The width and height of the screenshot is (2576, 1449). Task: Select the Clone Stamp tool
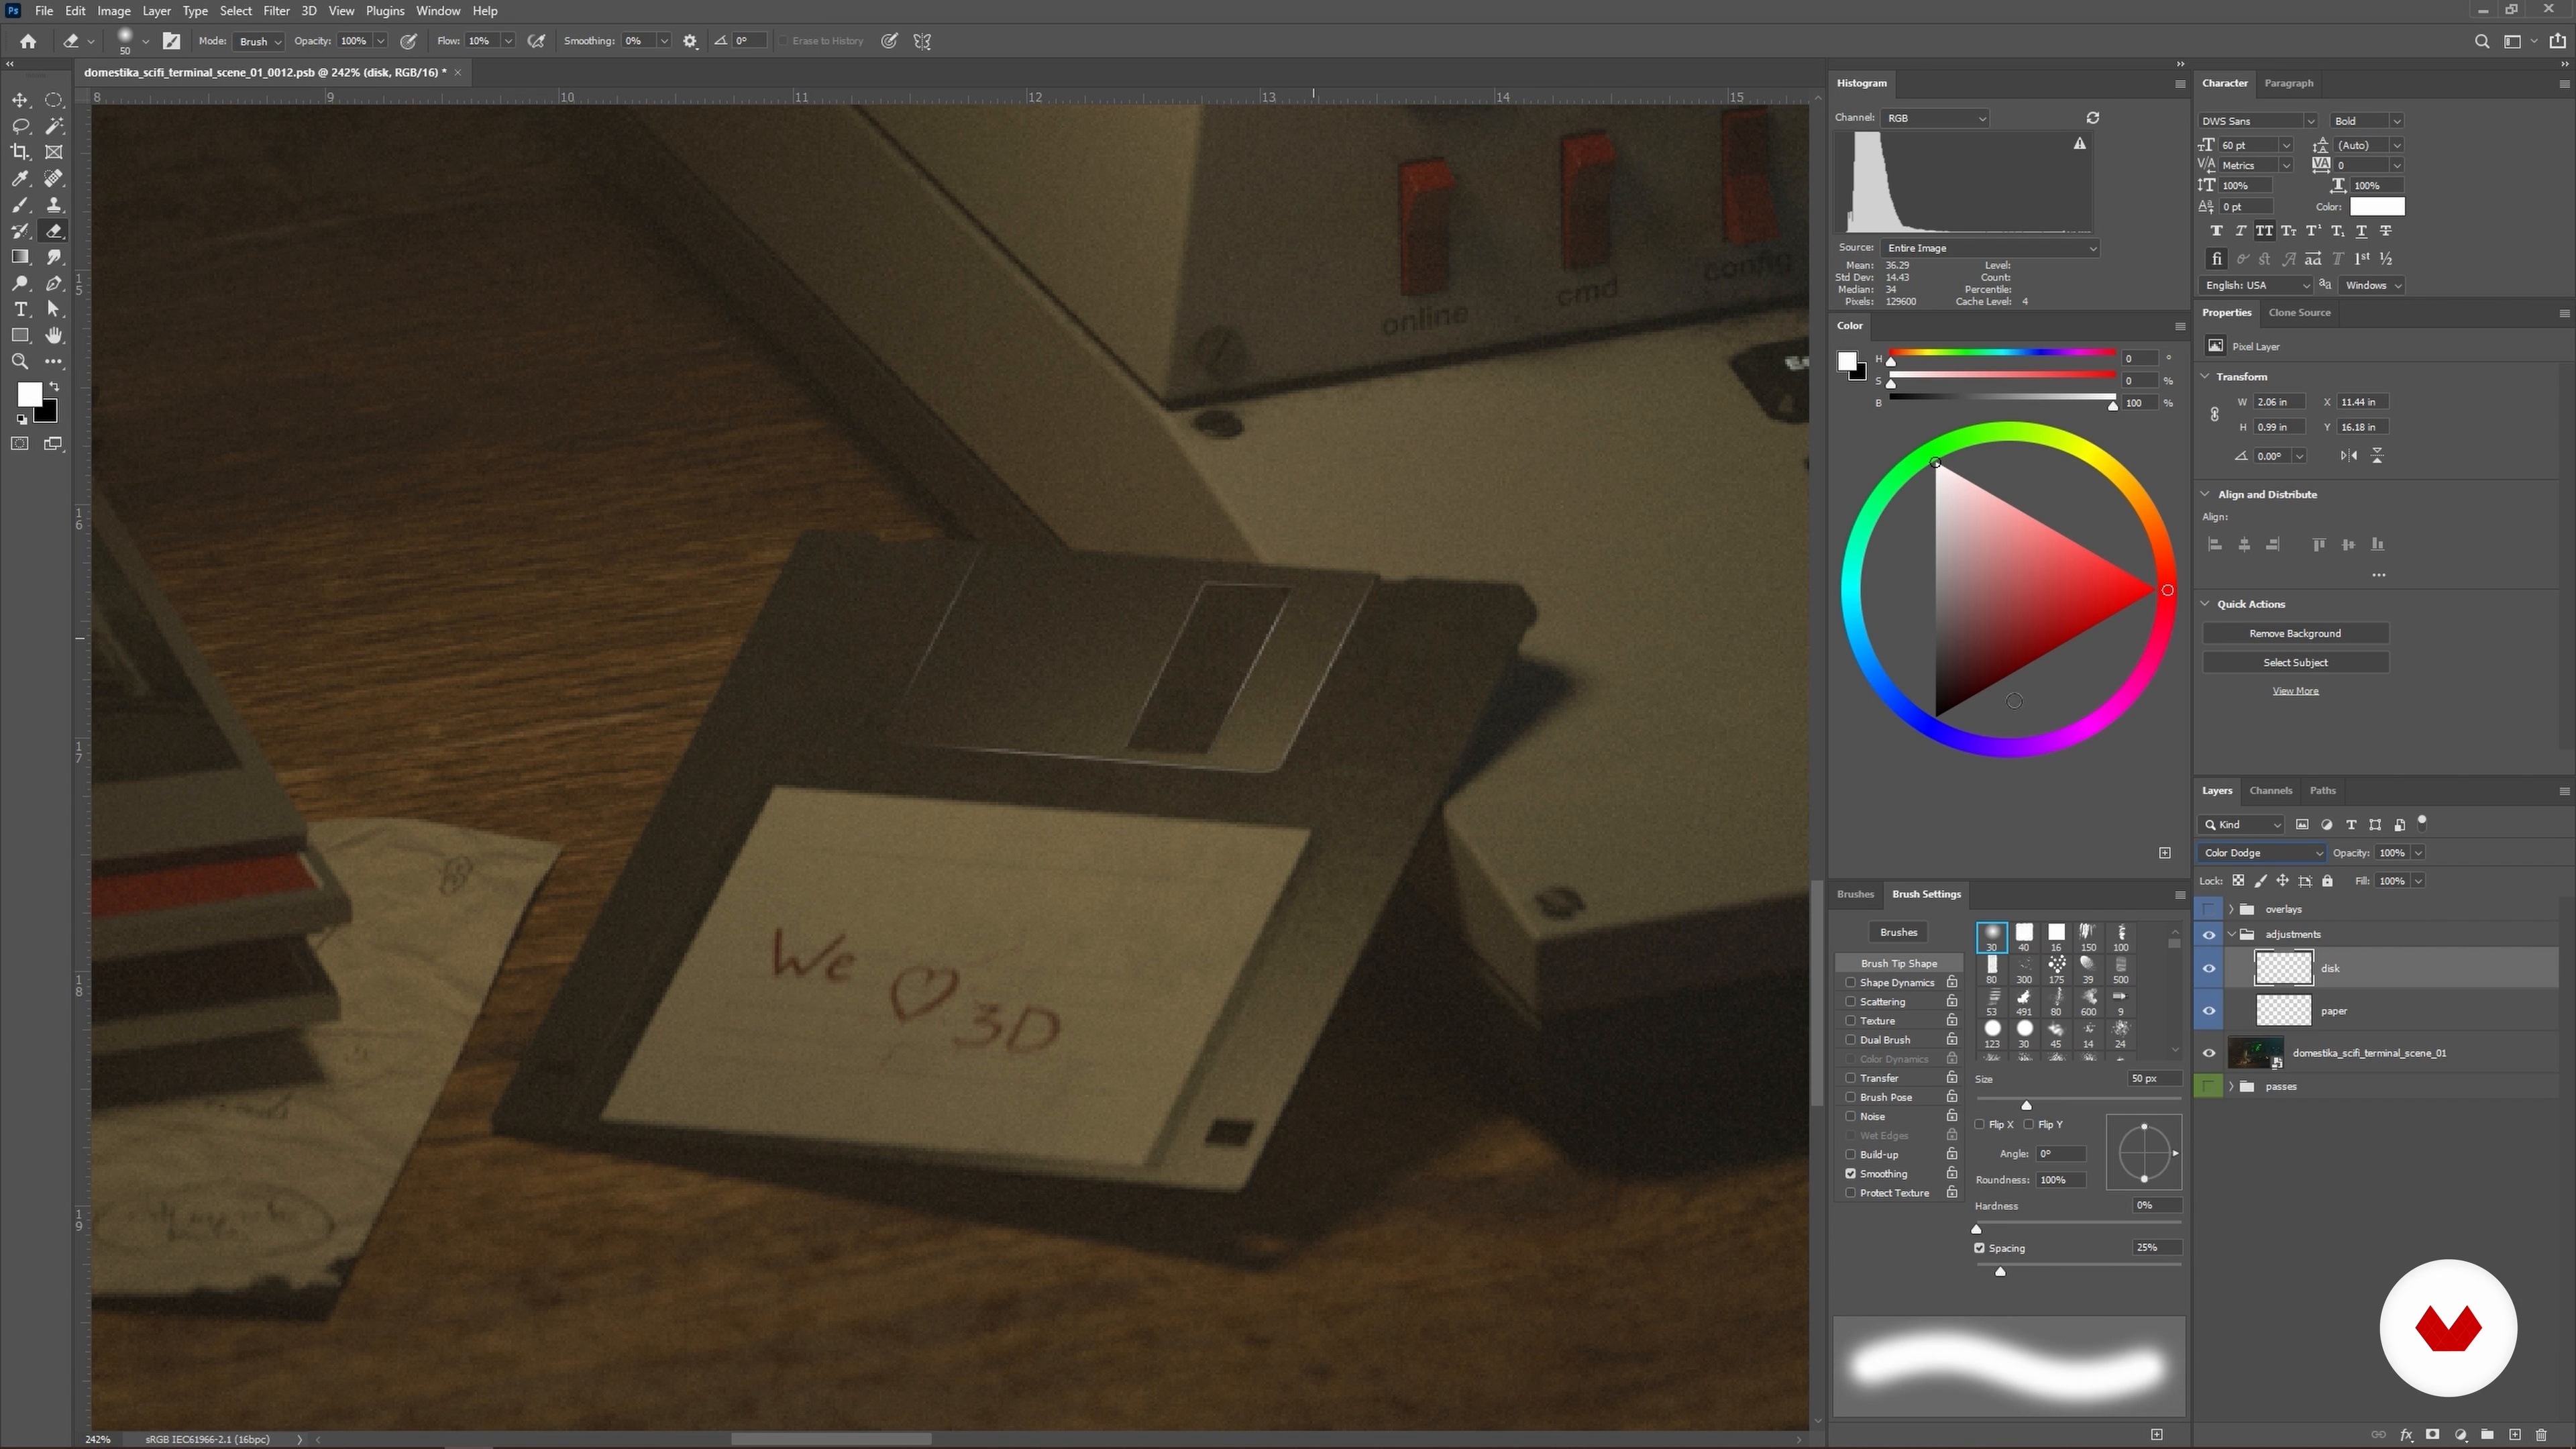point(54,205)
